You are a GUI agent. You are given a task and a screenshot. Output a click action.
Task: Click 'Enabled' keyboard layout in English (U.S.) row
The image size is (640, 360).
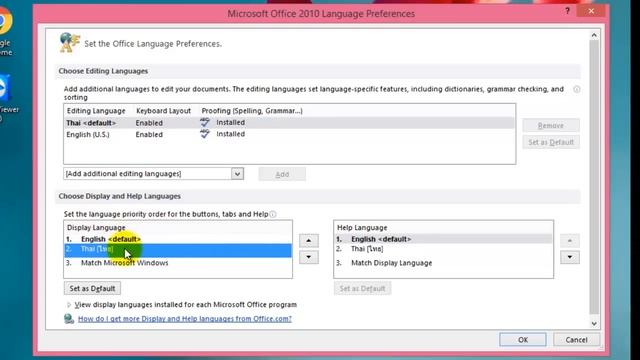[x=149, y=134]
